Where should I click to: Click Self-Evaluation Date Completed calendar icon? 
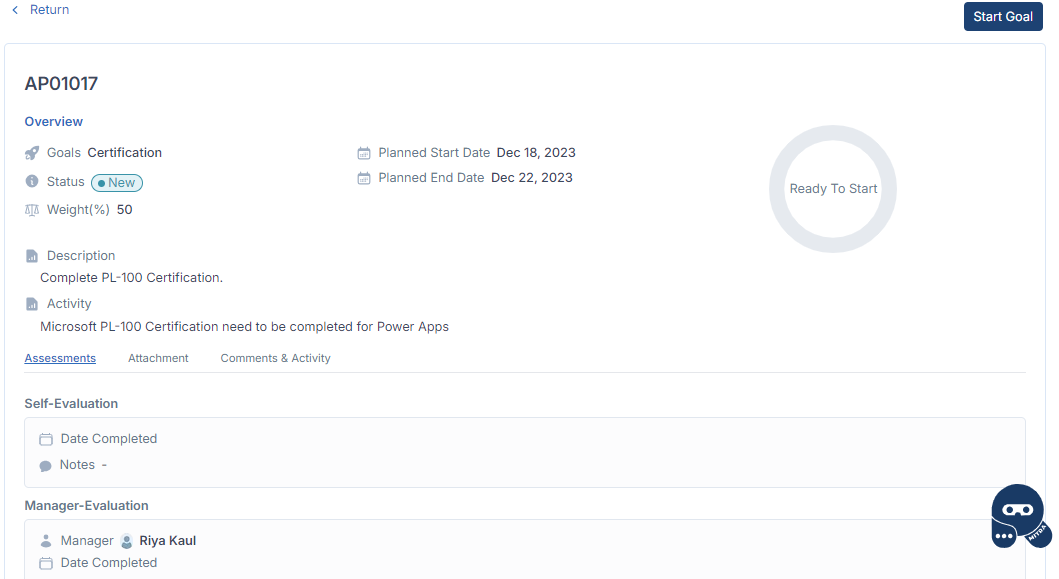(46, 439)
